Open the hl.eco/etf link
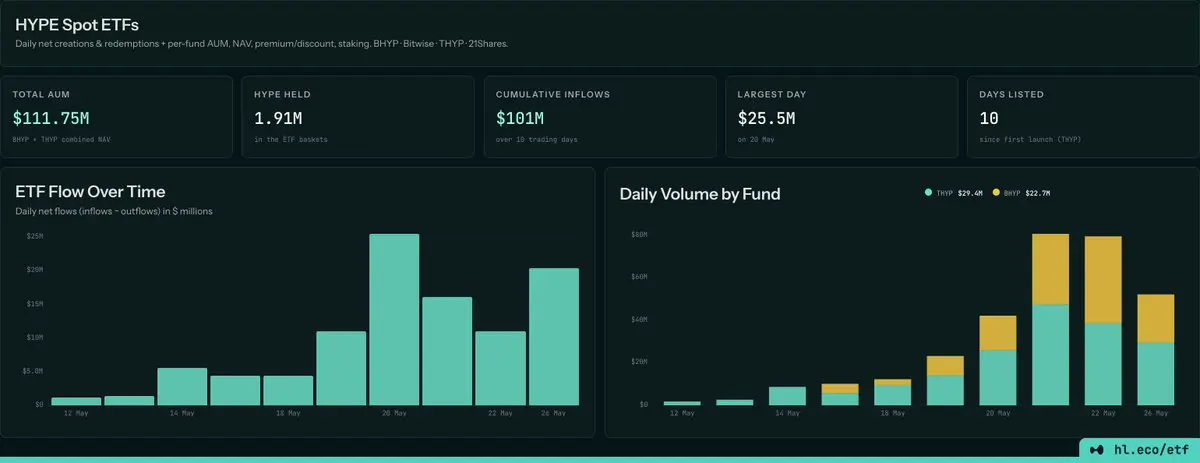The width and height of the screenshot is (1200, 463). tap(1150, 451)
